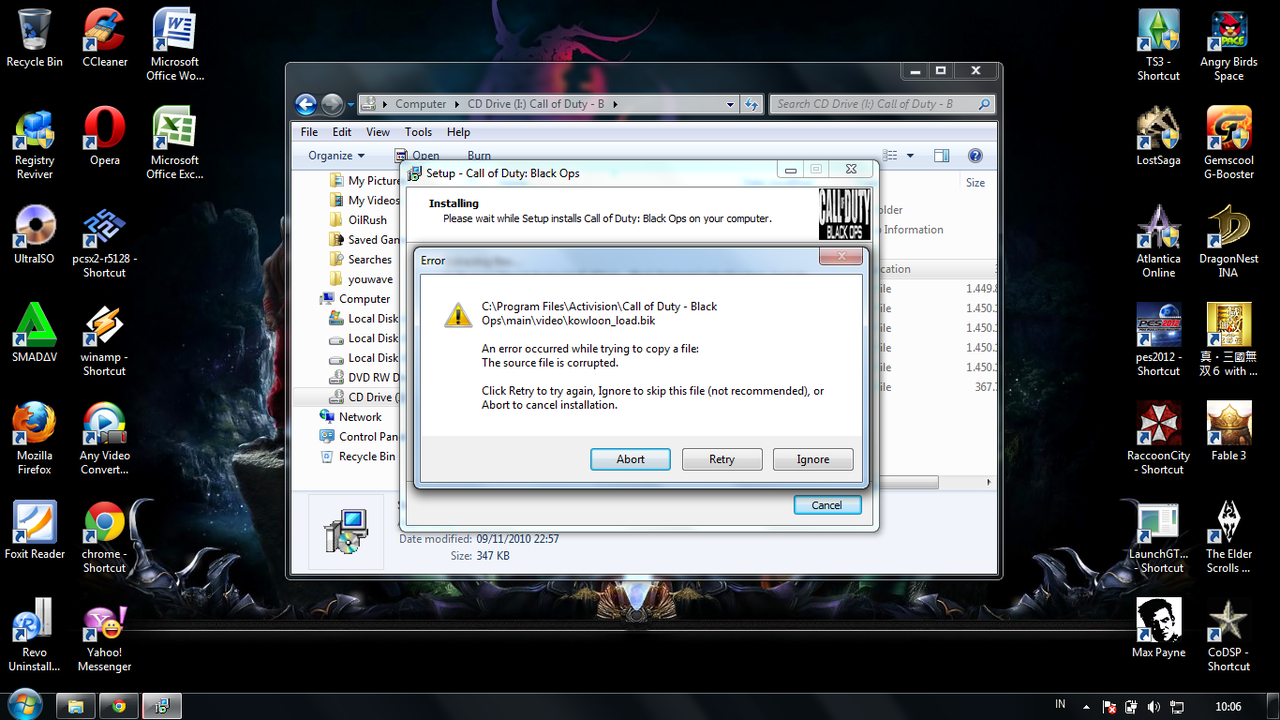Launch Mozilla Firefox desktop icon
Screen dimensions: 1280x720
34,438
